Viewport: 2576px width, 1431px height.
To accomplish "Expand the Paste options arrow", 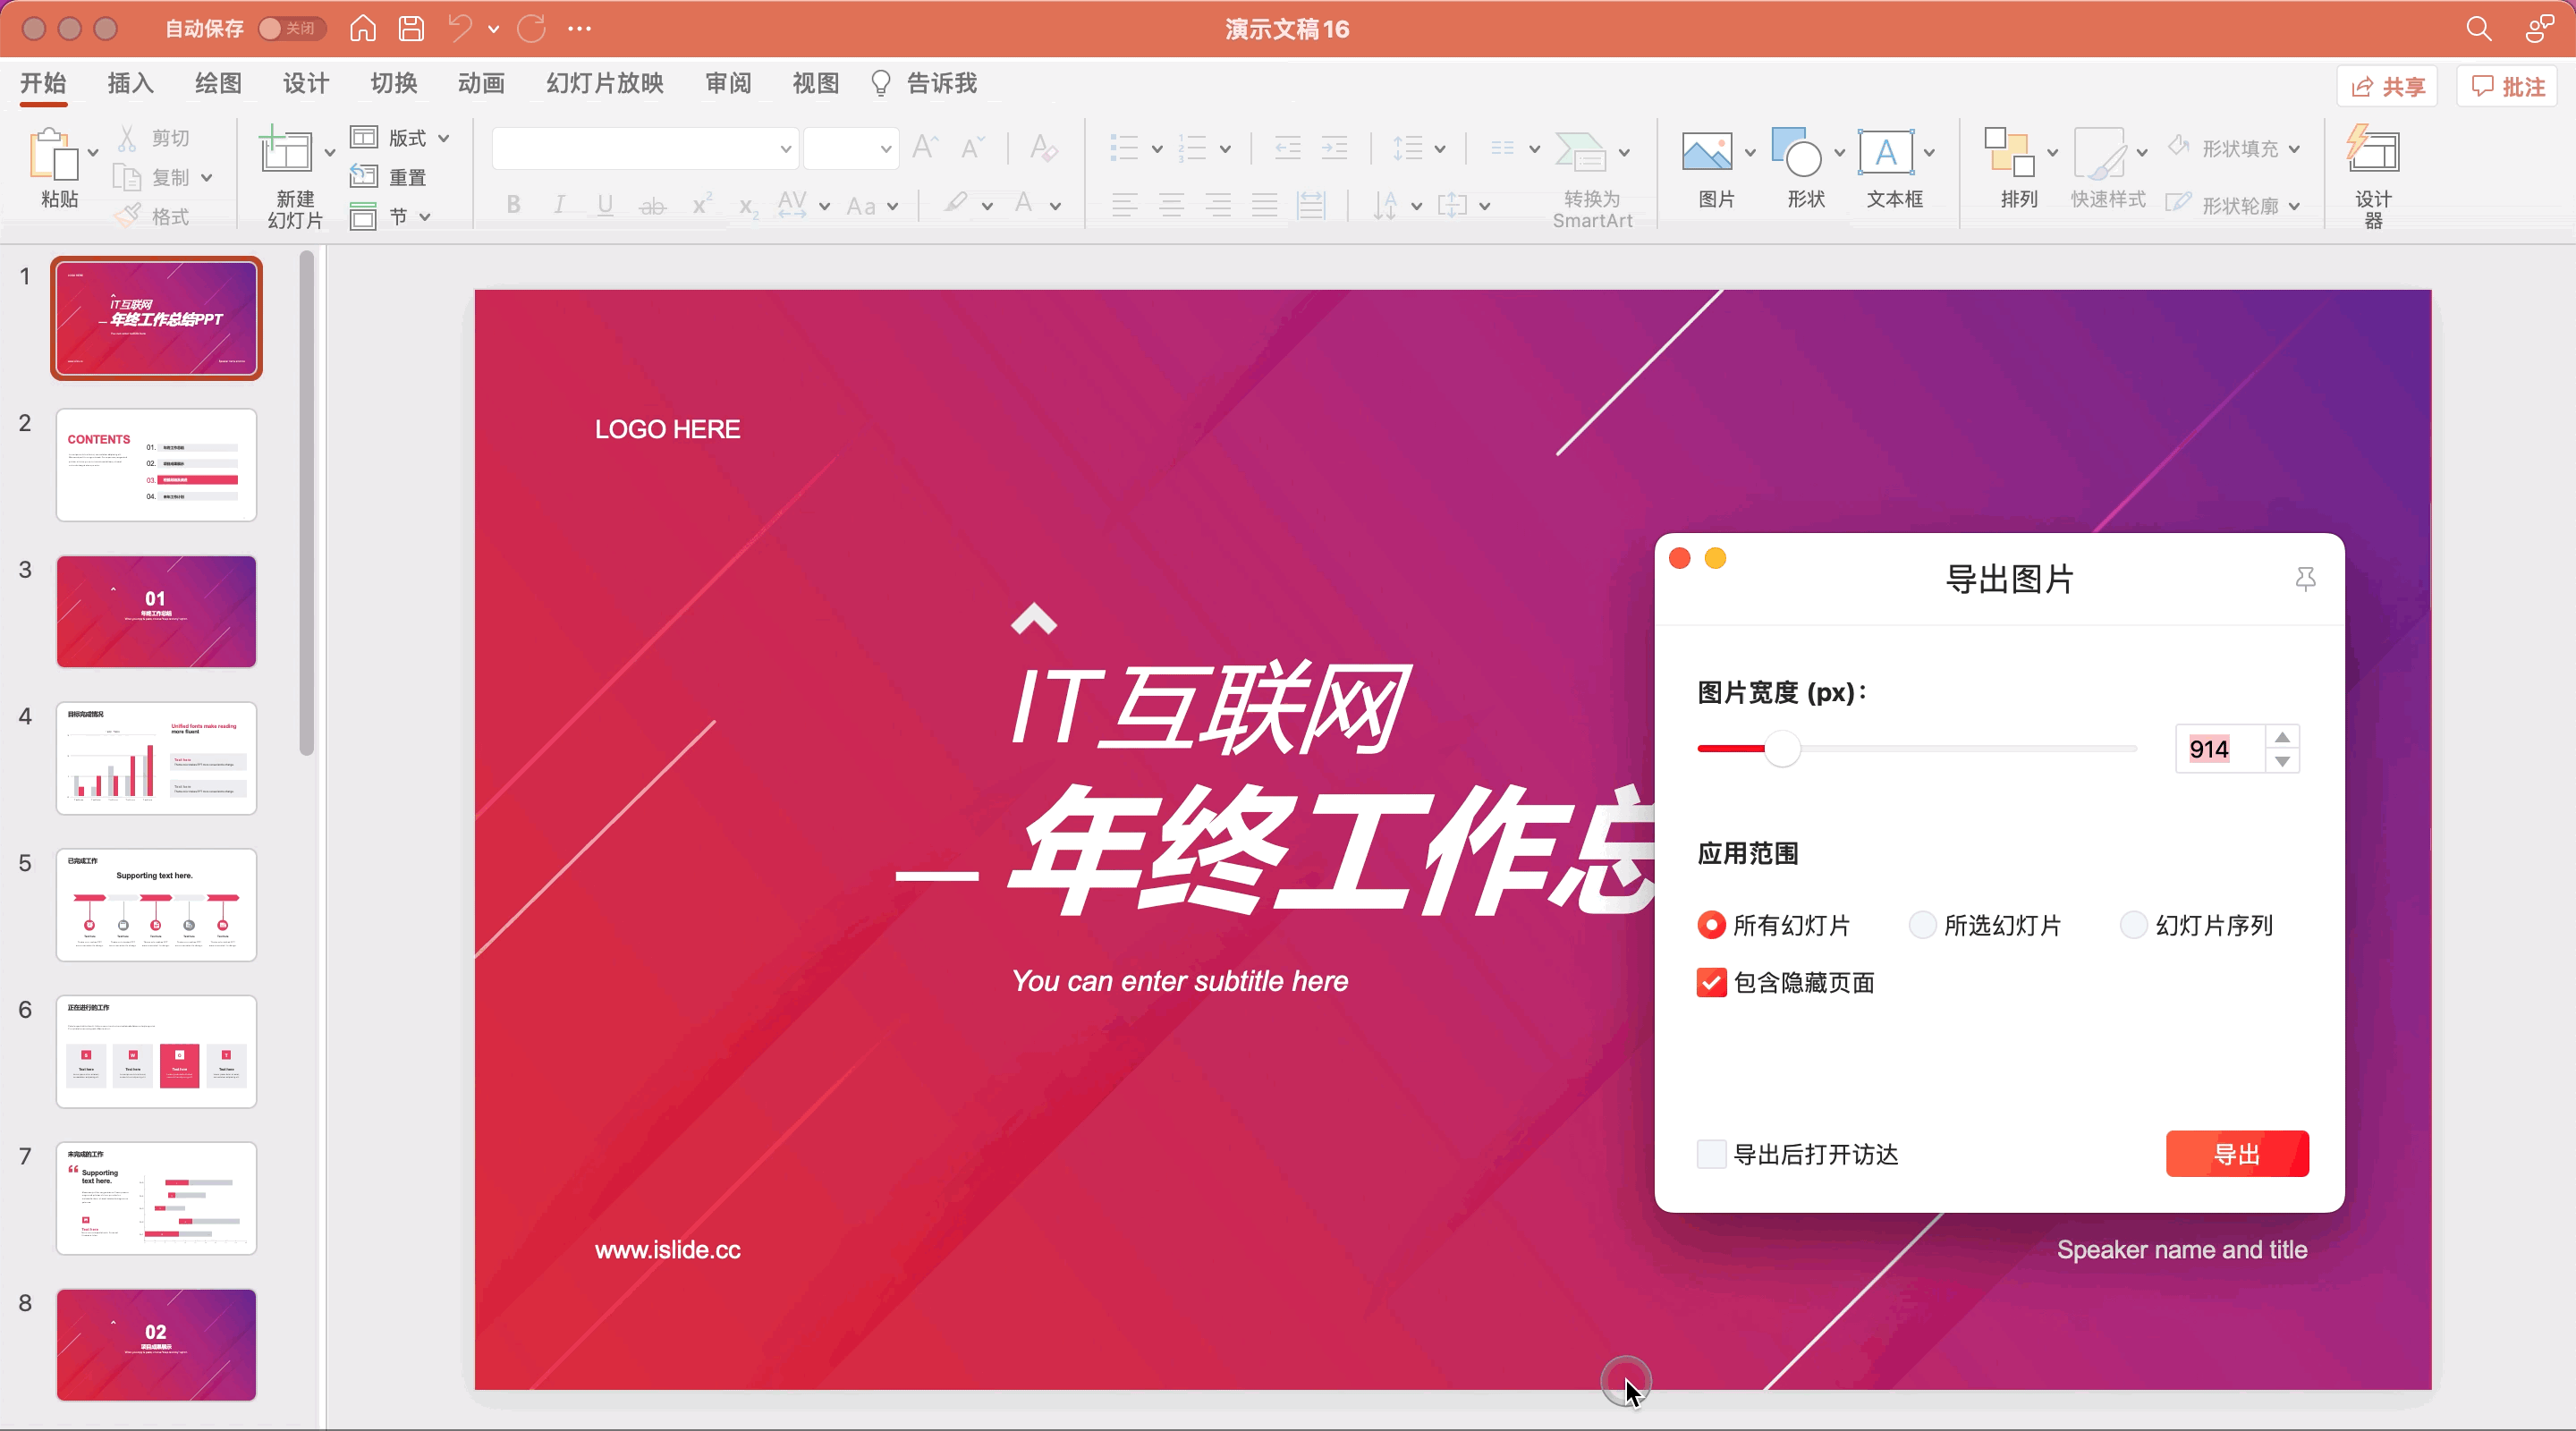I will [x=93, y=152].
